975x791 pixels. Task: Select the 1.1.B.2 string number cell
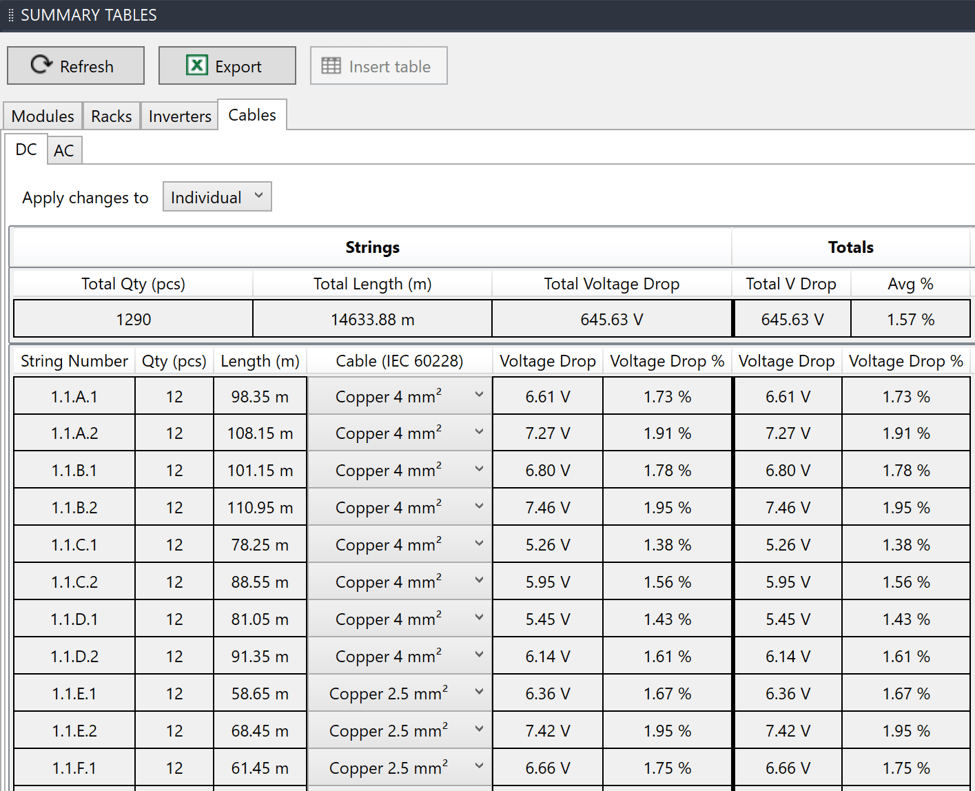tap(74, 507)
